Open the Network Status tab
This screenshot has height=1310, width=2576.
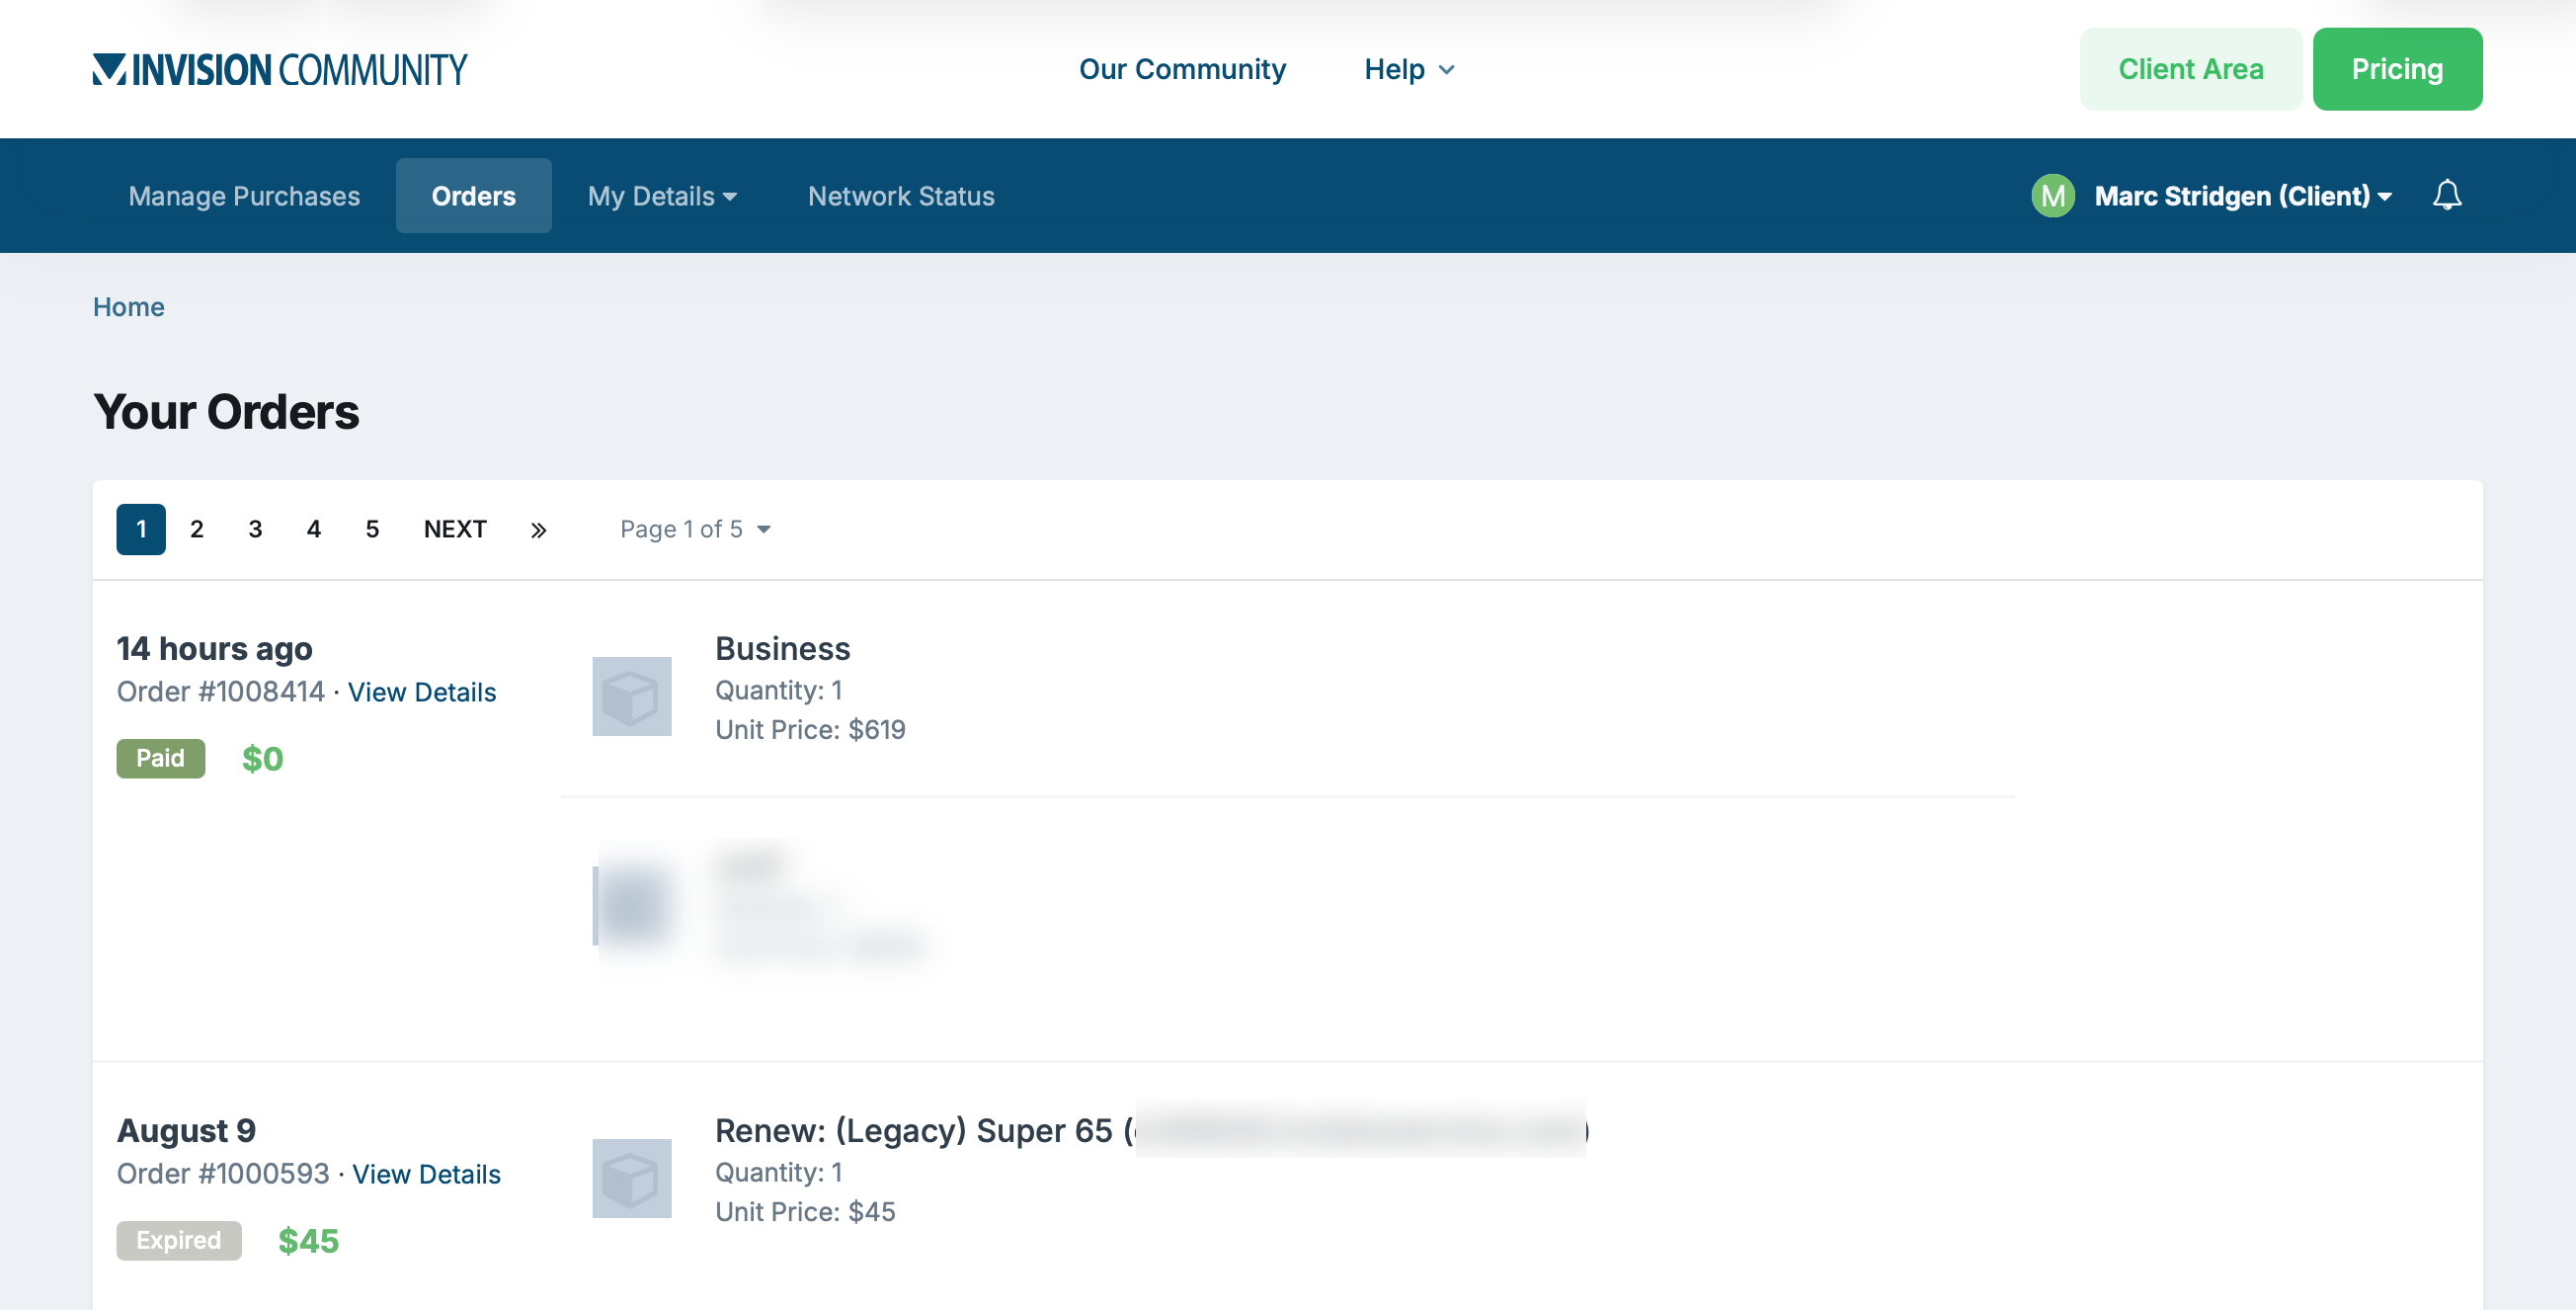tap(901, 195)
